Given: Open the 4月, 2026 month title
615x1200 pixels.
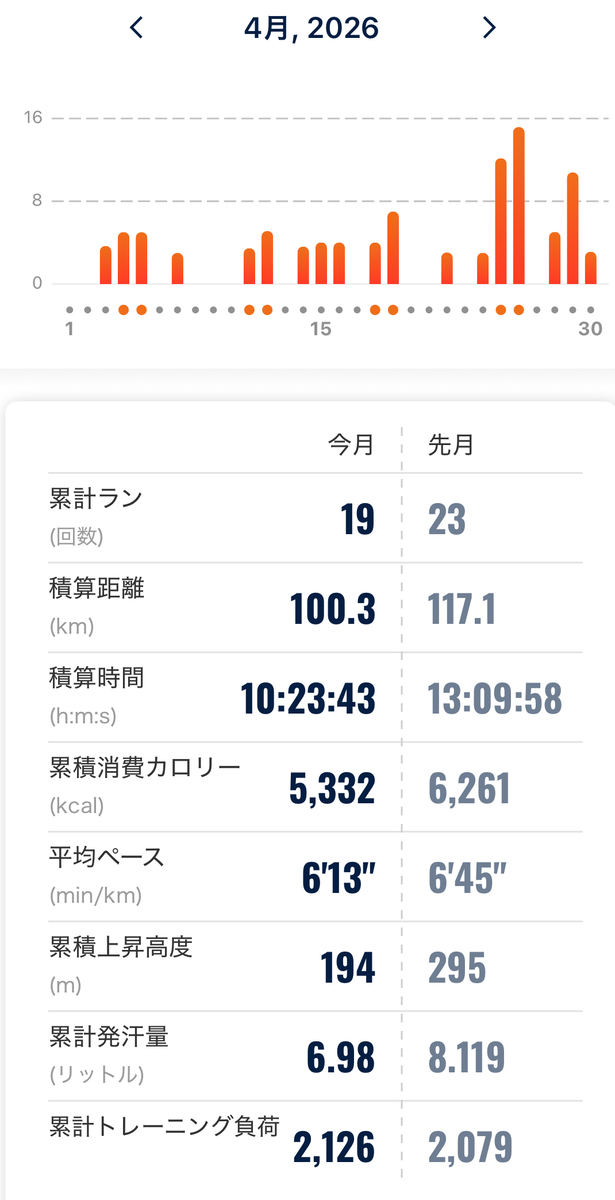Looking at the screenshot, I should click(x=311, y=28).
